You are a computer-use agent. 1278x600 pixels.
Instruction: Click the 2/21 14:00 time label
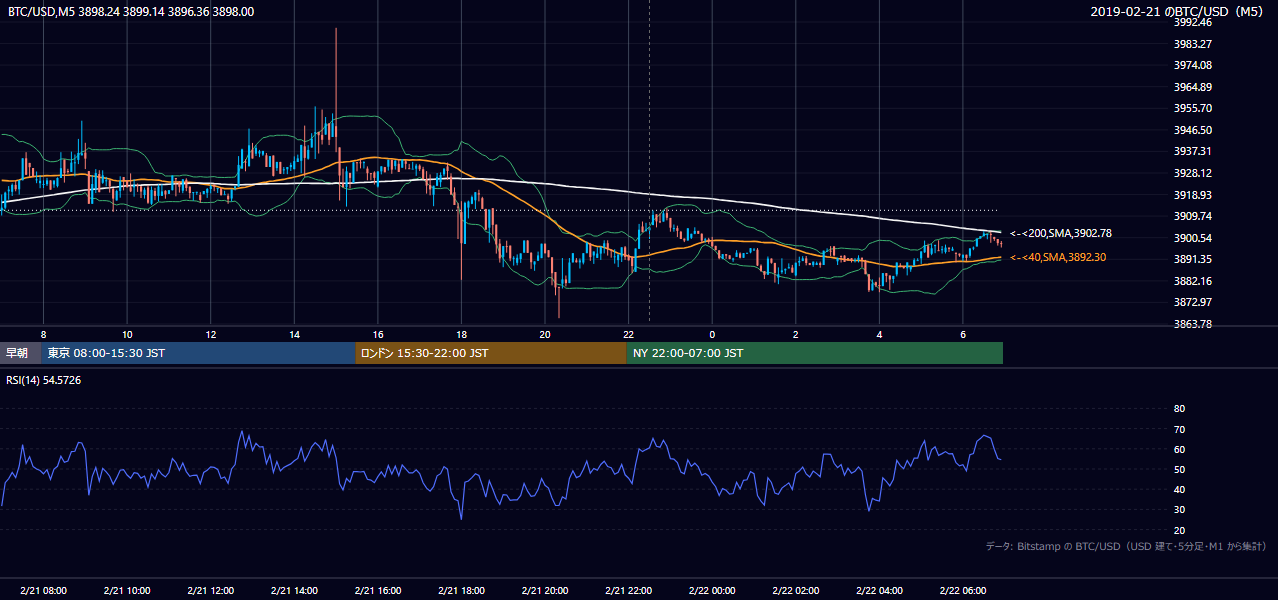click(x=294, y=591)
